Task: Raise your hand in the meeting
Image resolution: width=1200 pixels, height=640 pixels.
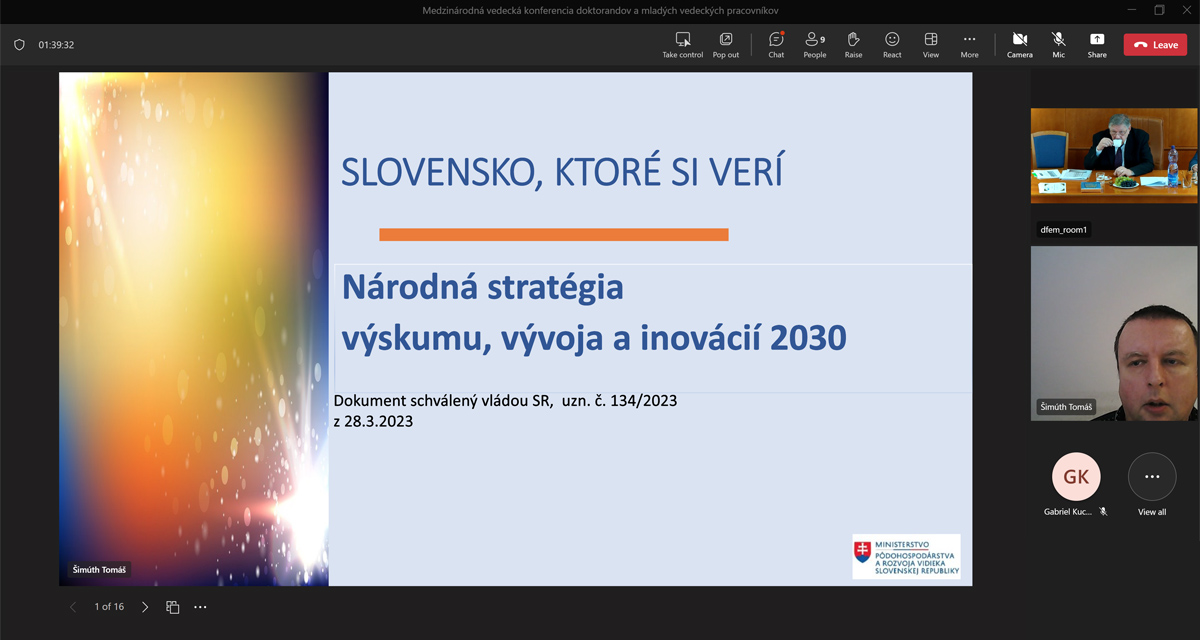Action: (853, 40)
